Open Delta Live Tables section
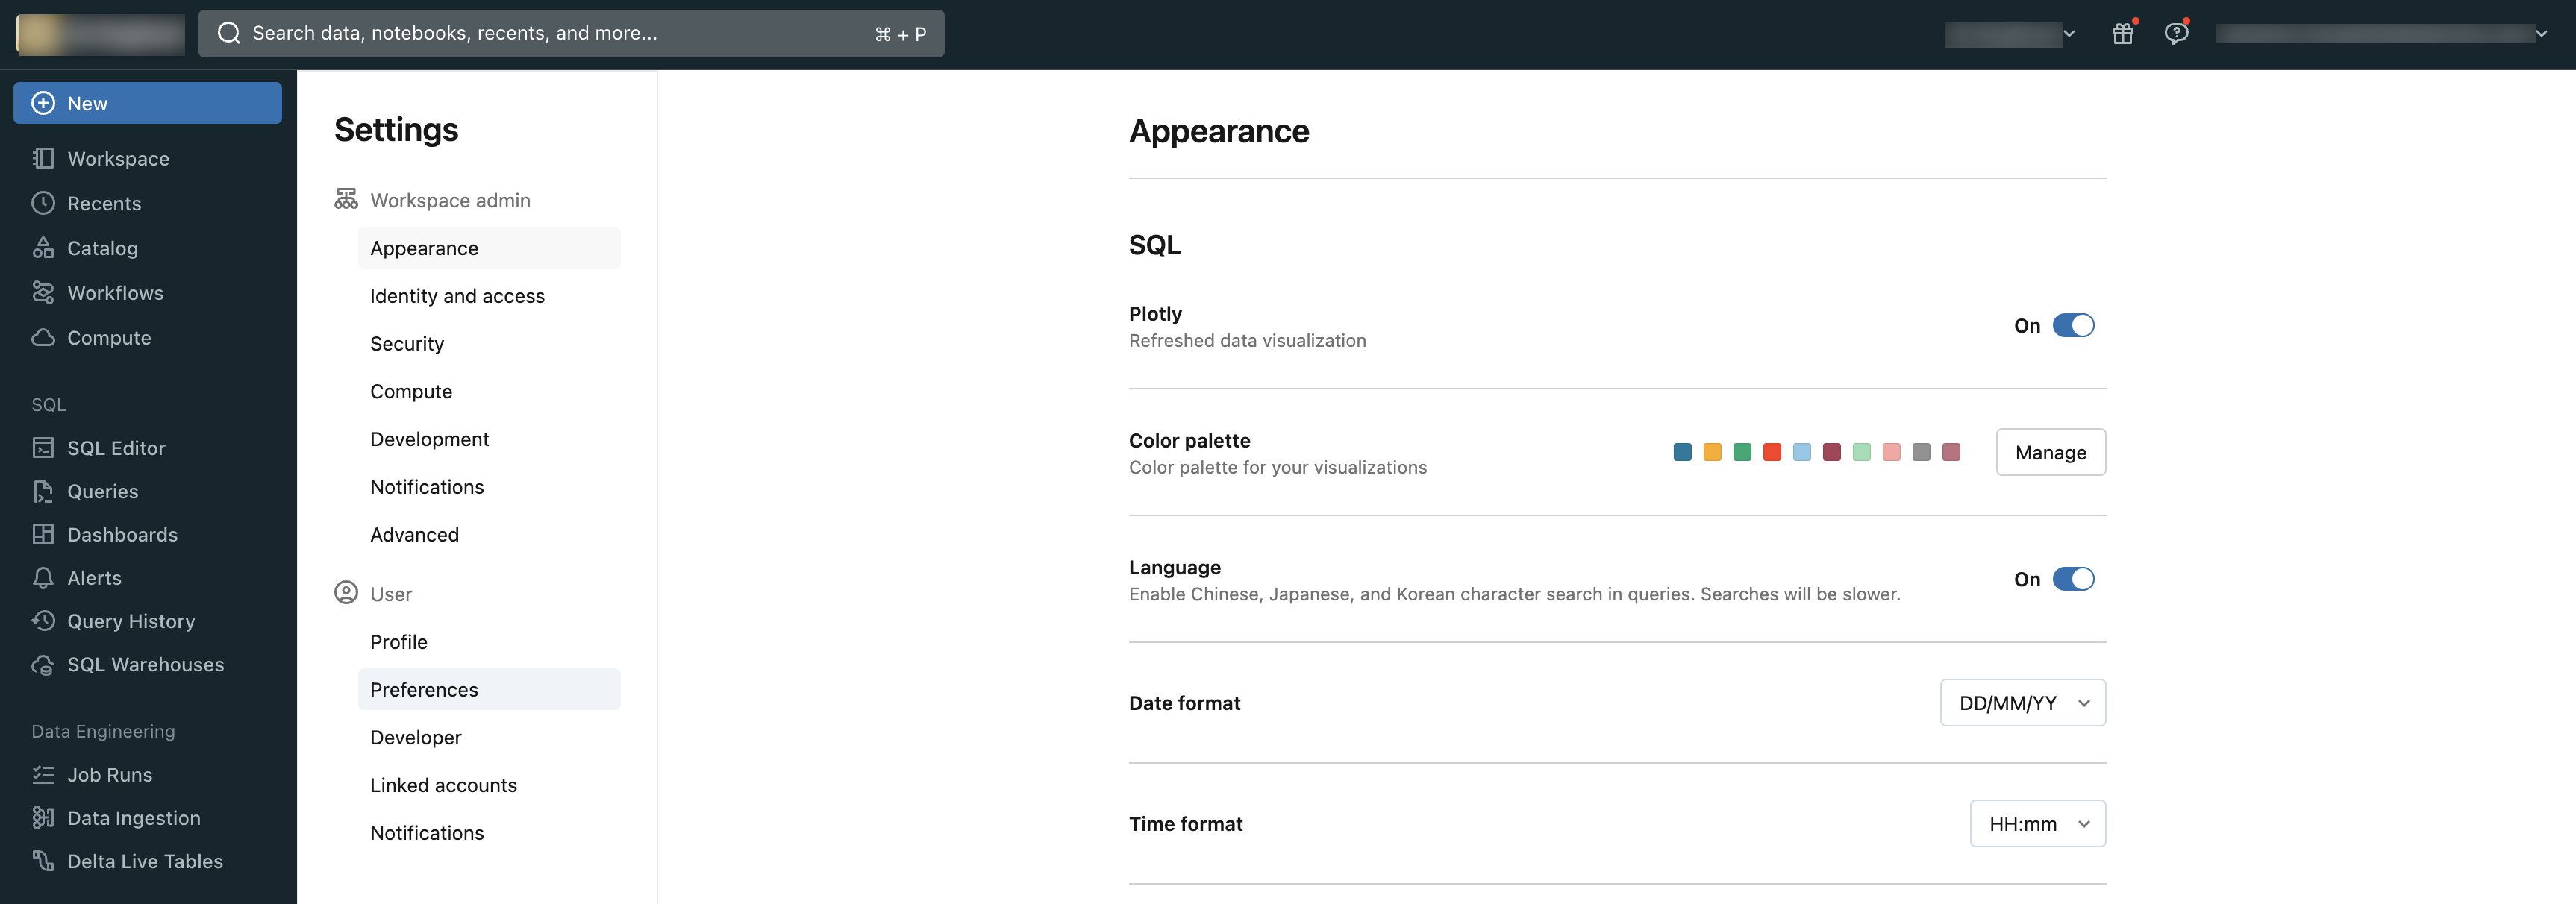This screenshot has height=904, width=2576. [145, 861]
